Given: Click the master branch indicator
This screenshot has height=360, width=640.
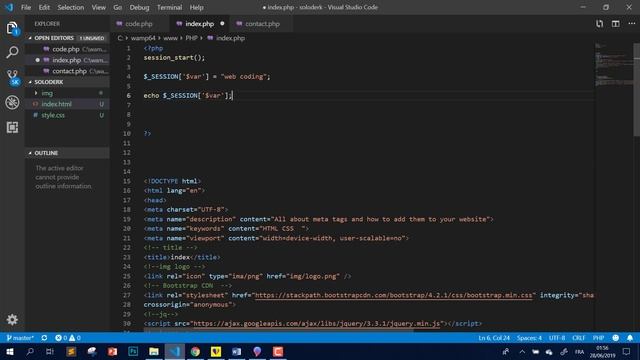Looking at the screenshot, I should (x=20, y=338).
